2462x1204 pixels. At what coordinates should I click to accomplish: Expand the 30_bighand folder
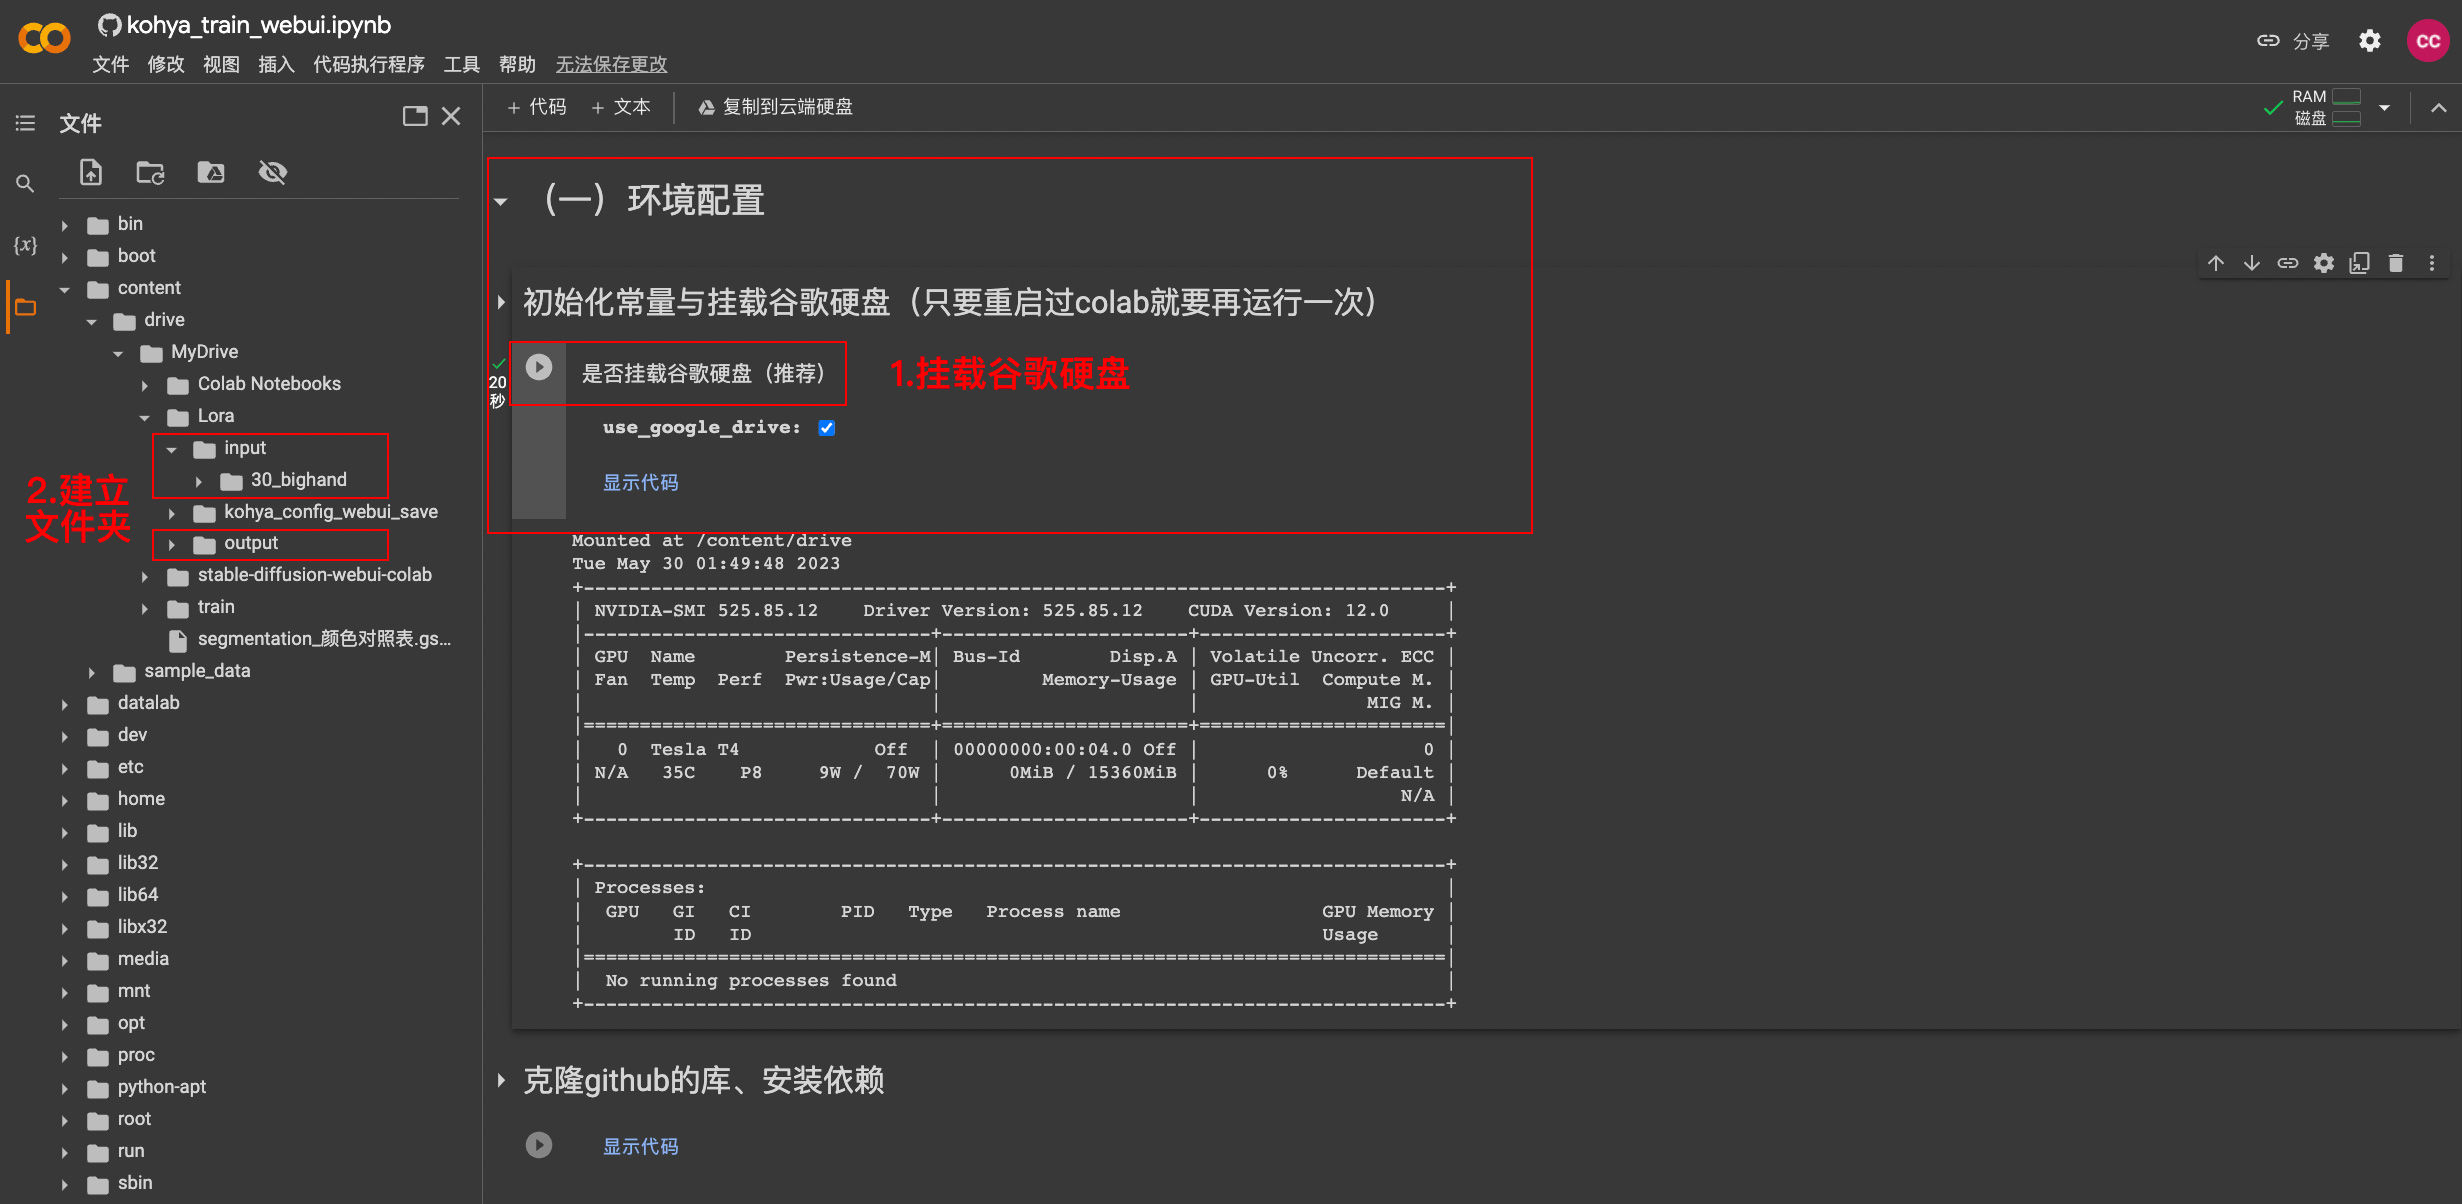(199, 481)
